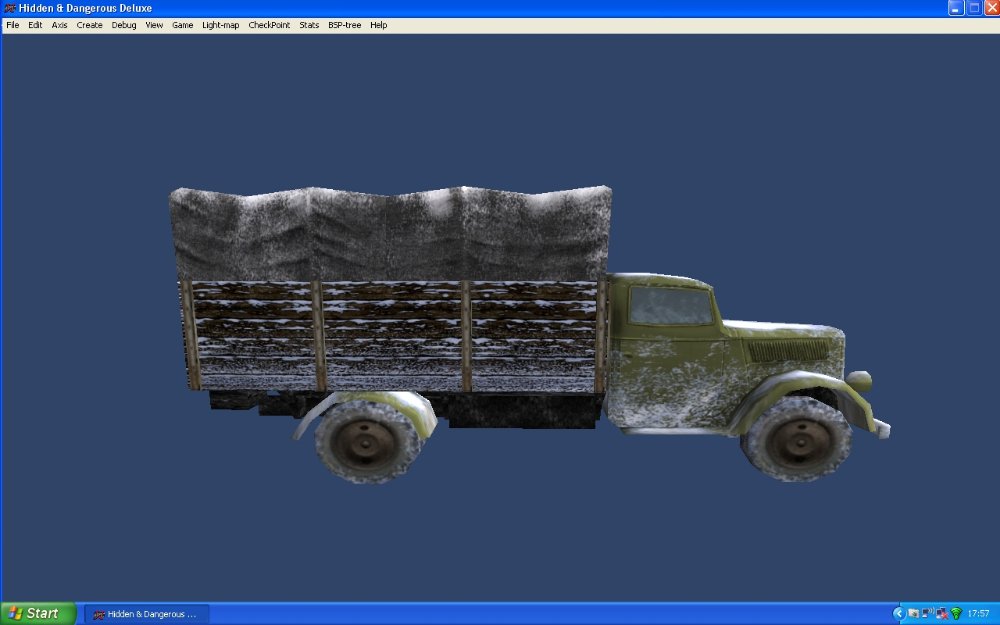The width and height of the screenshot is (1000, 625).
Task: Expand the hidden system tray icons chevron
Action: [x=899, y=612]
